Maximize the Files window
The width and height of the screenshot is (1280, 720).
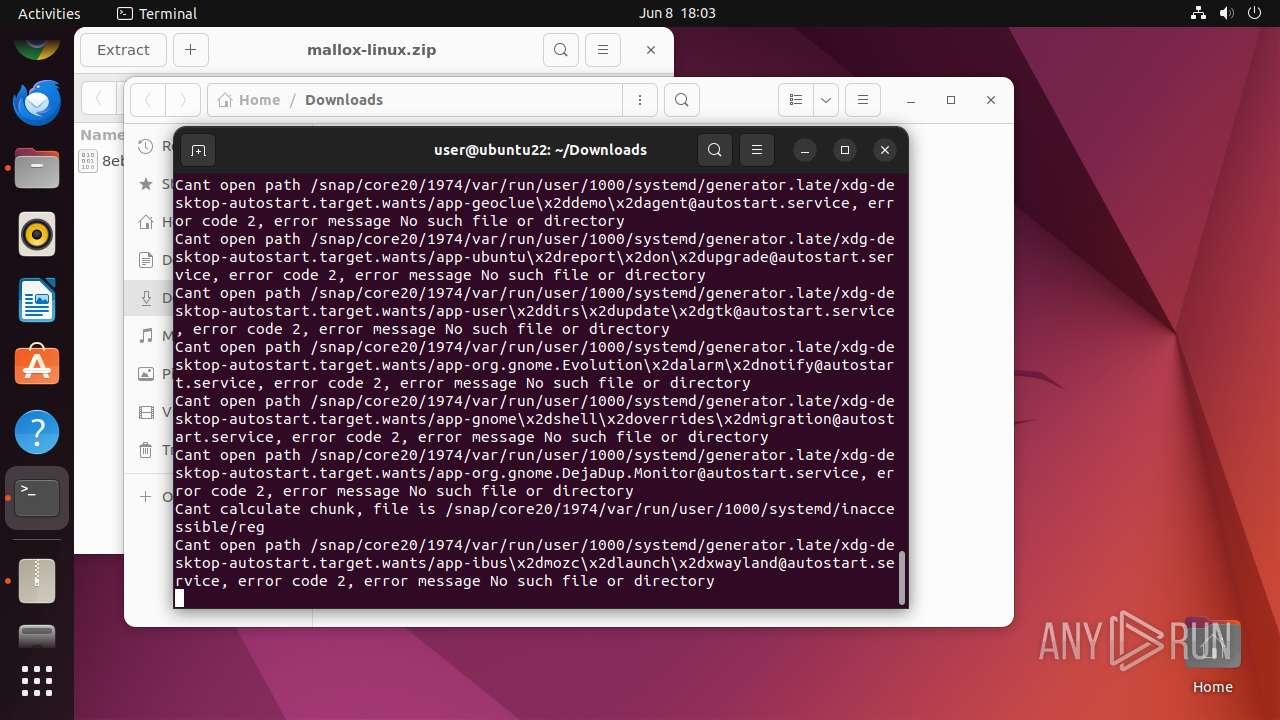951,100
